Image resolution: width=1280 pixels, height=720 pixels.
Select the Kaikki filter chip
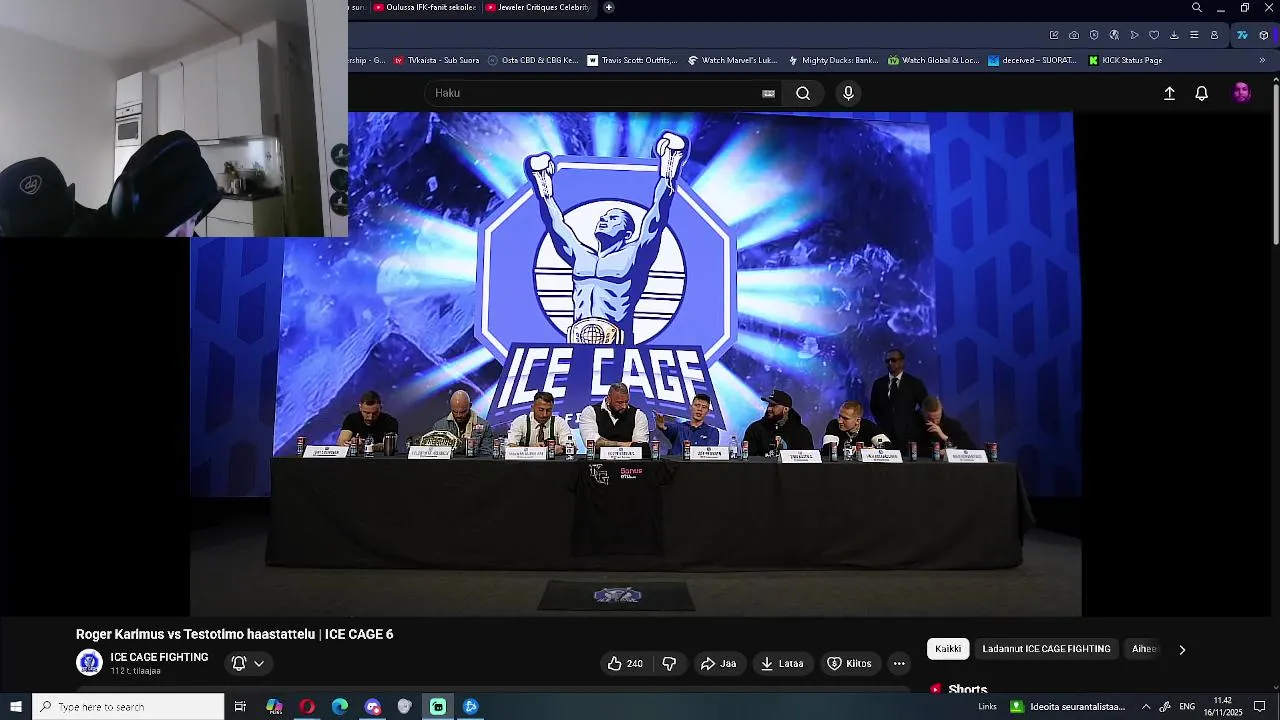tap(948, 649)
